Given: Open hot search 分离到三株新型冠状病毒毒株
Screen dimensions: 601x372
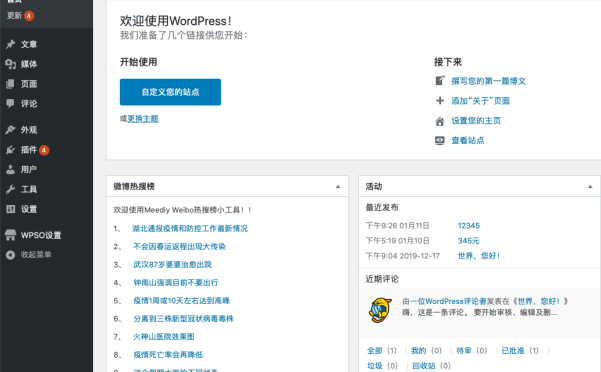Looking at the screenshot, I should point(183,319).
